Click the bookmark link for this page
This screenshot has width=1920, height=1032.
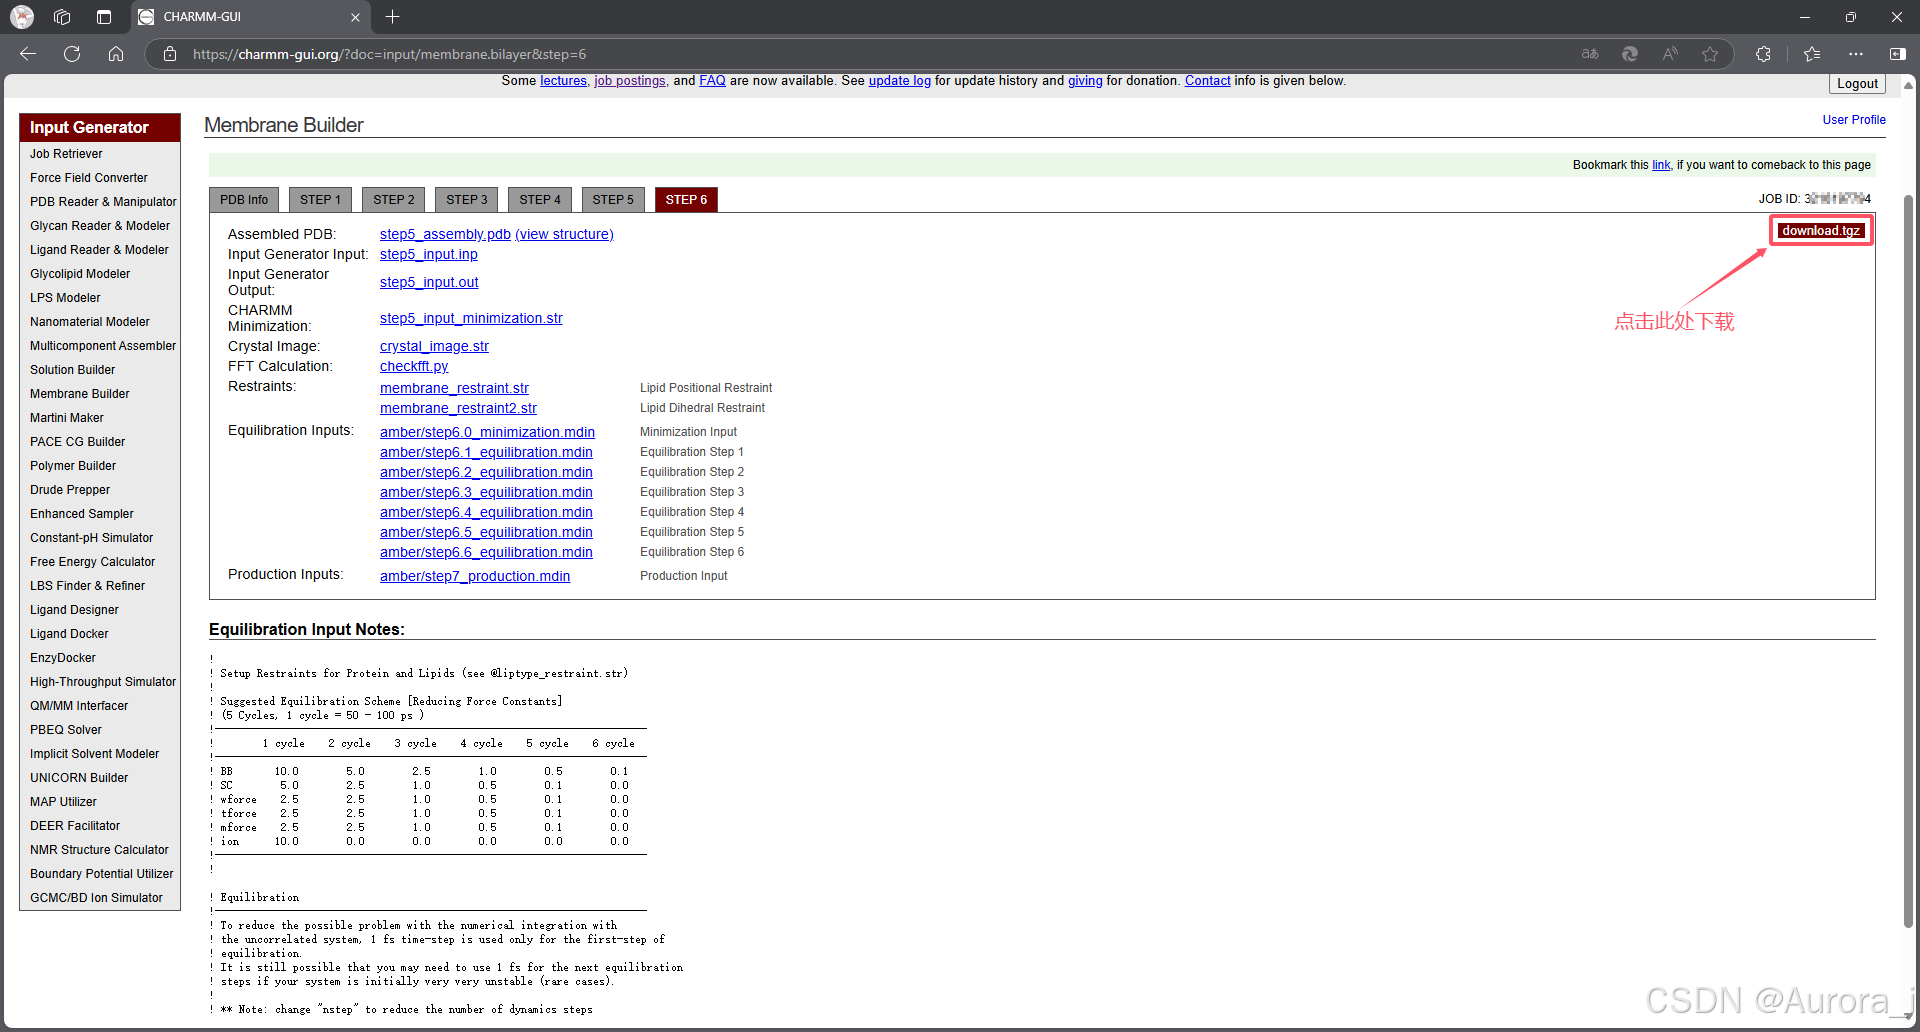(x=1661, y=165)
